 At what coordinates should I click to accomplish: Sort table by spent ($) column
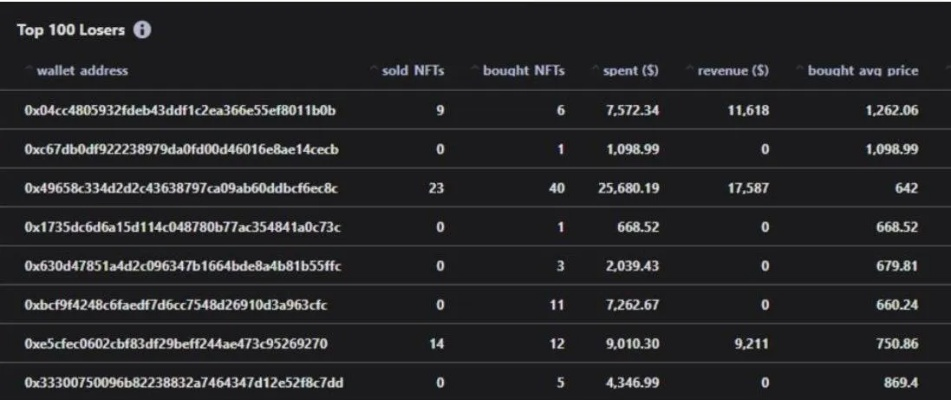click(x=631, y=71)
